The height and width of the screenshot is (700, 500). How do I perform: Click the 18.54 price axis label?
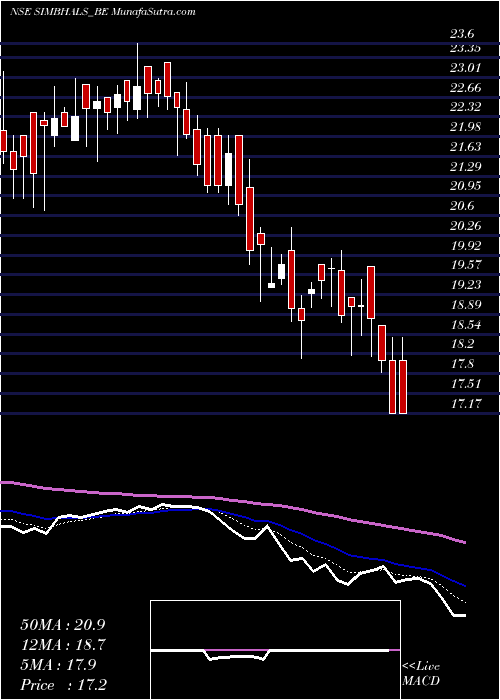pyautogui.click(x=466, y=324)
